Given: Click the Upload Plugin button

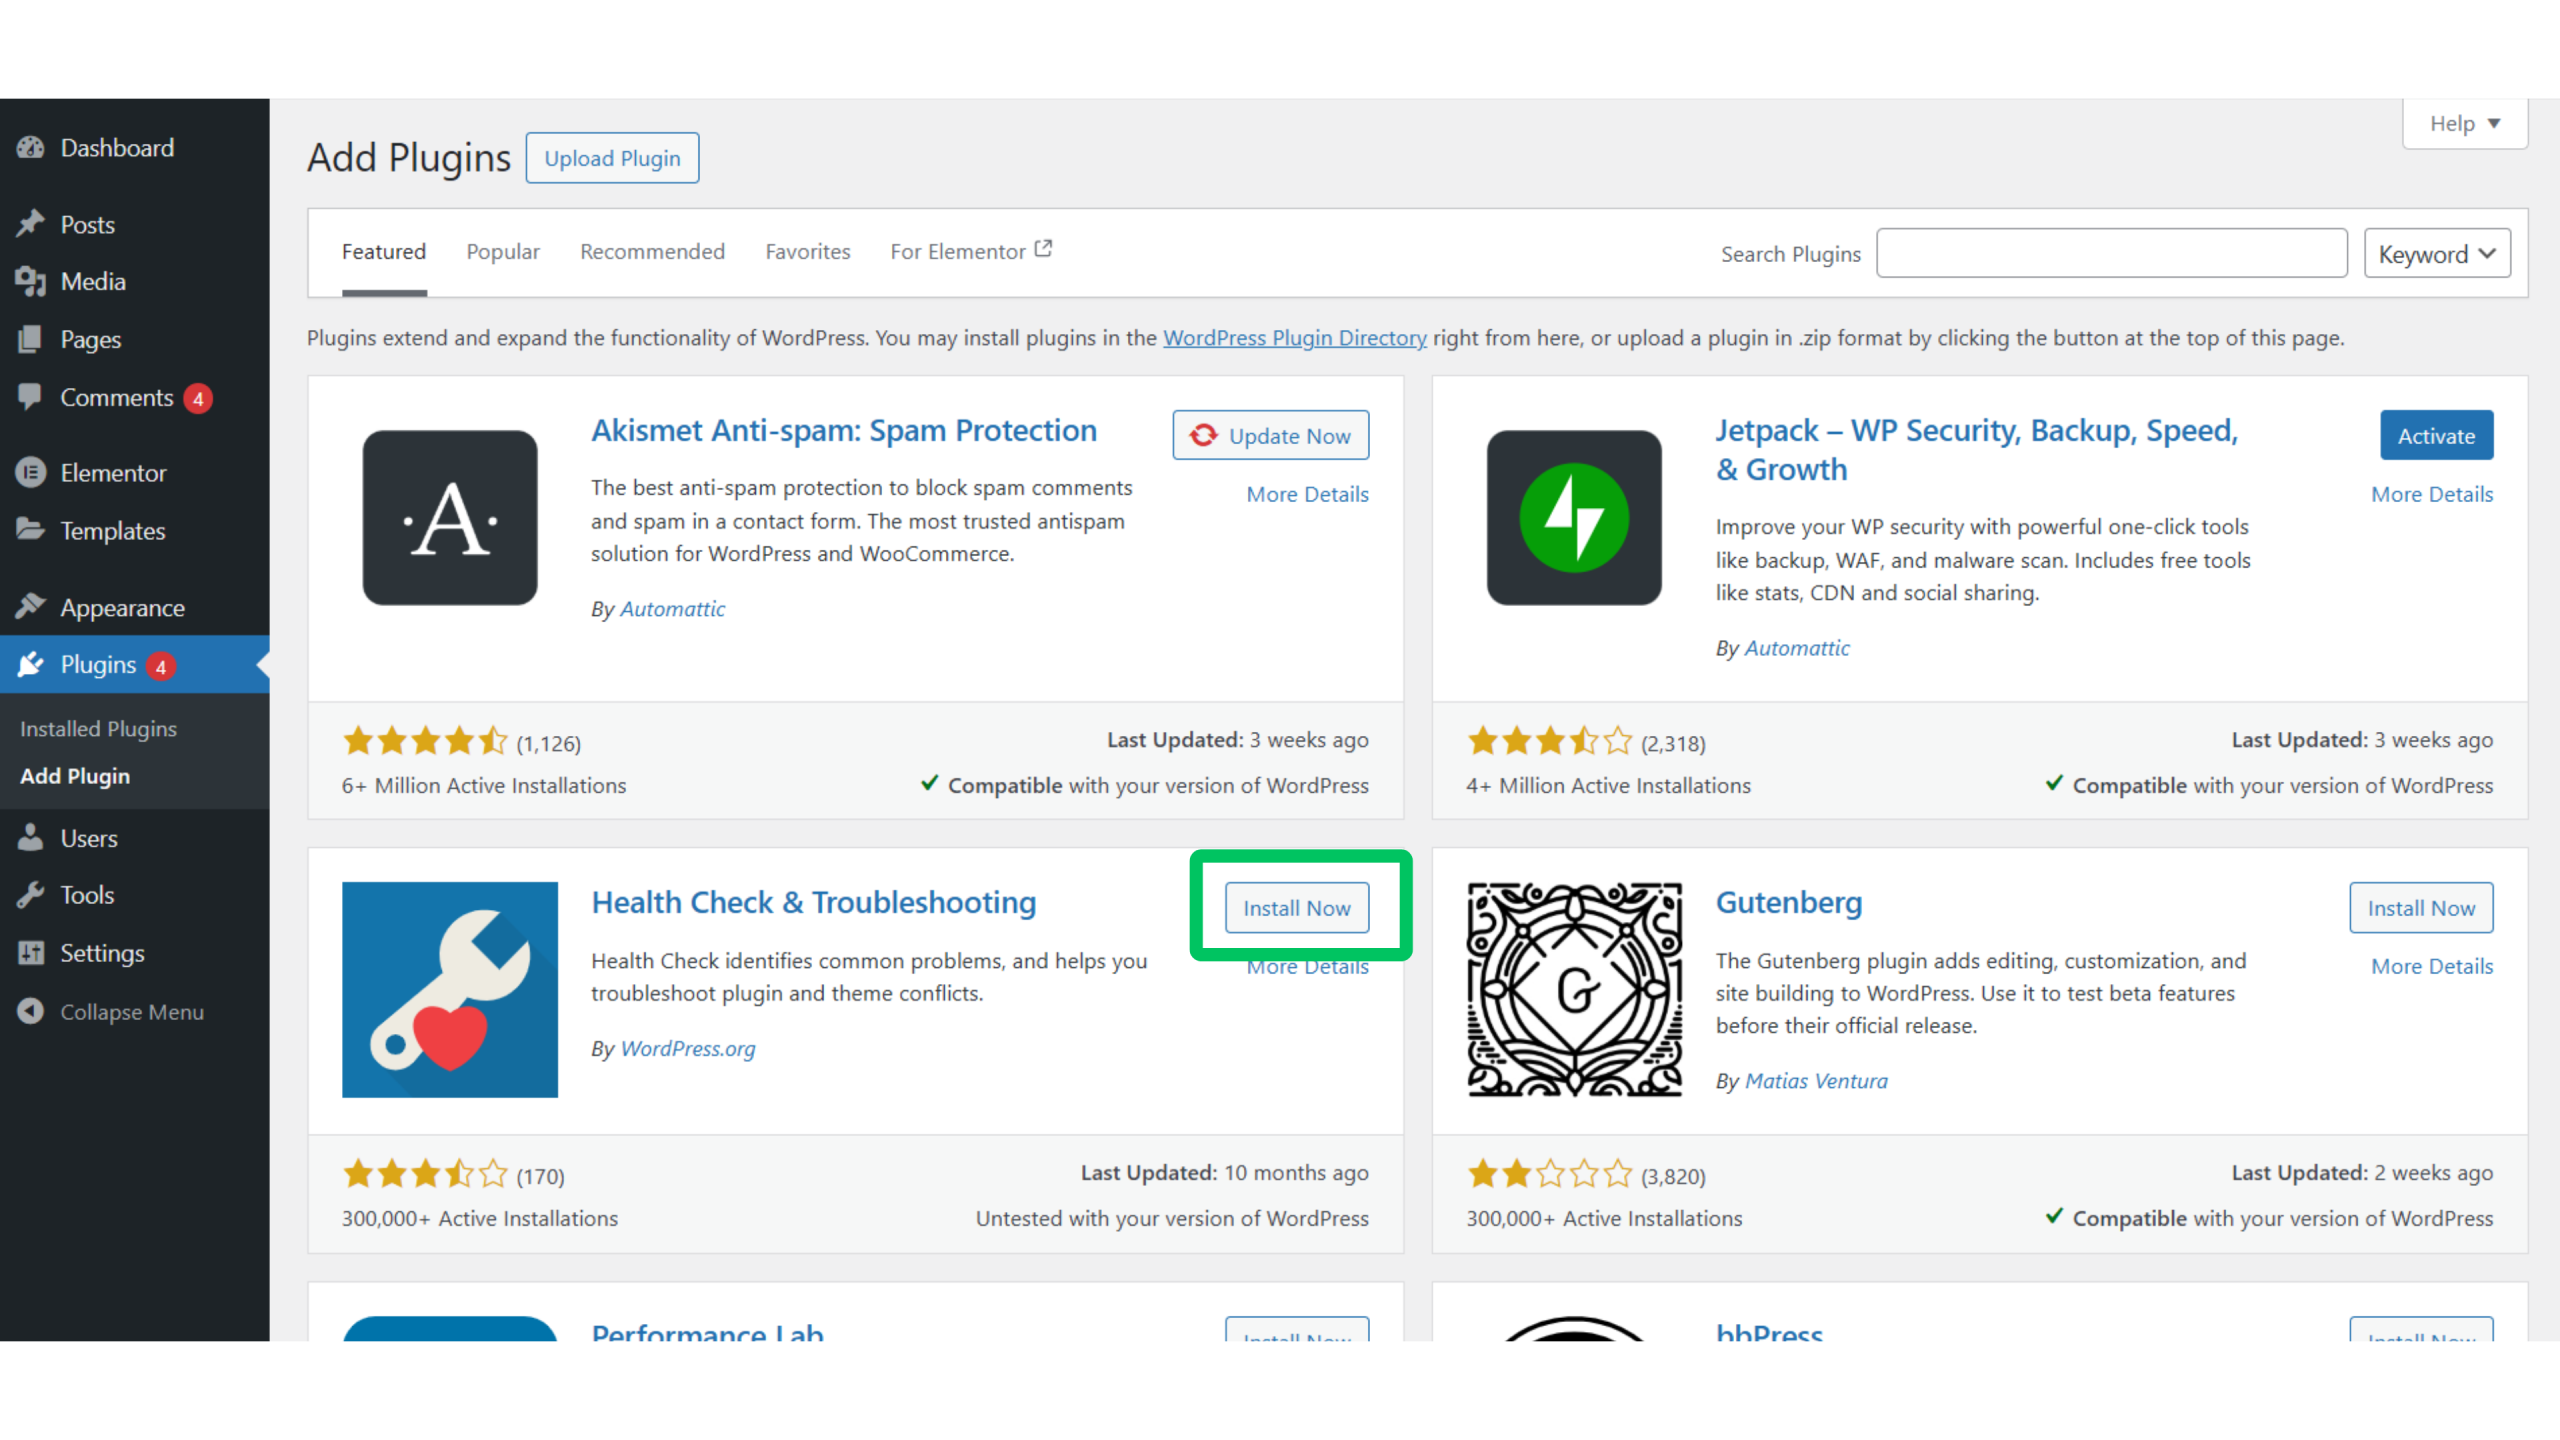Looking at the screenshot, I should [x=612, y=158].
